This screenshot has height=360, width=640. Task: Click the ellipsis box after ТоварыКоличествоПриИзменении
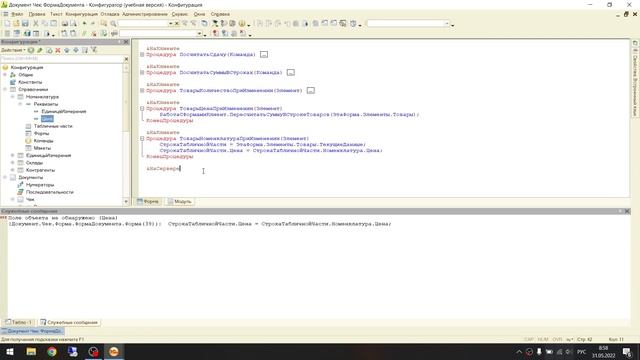point(311,91)
